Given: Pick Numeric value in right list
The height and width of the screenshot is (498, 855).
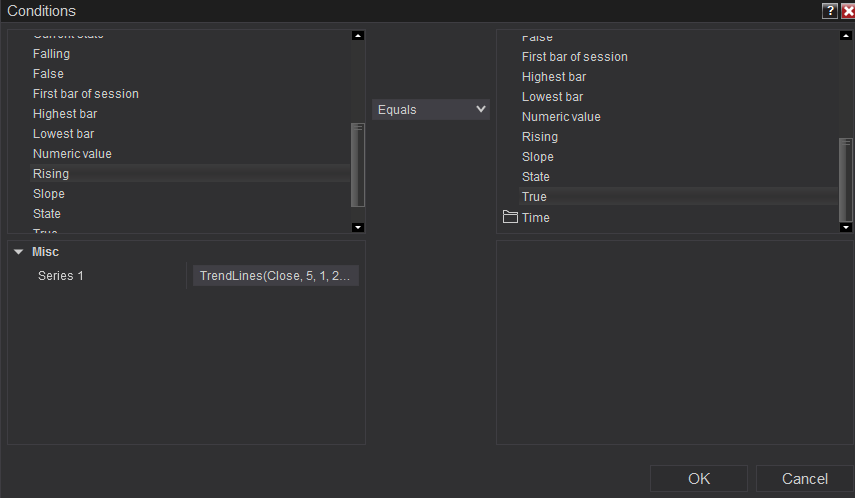Looking at the screenshot, I should (561, 117).
